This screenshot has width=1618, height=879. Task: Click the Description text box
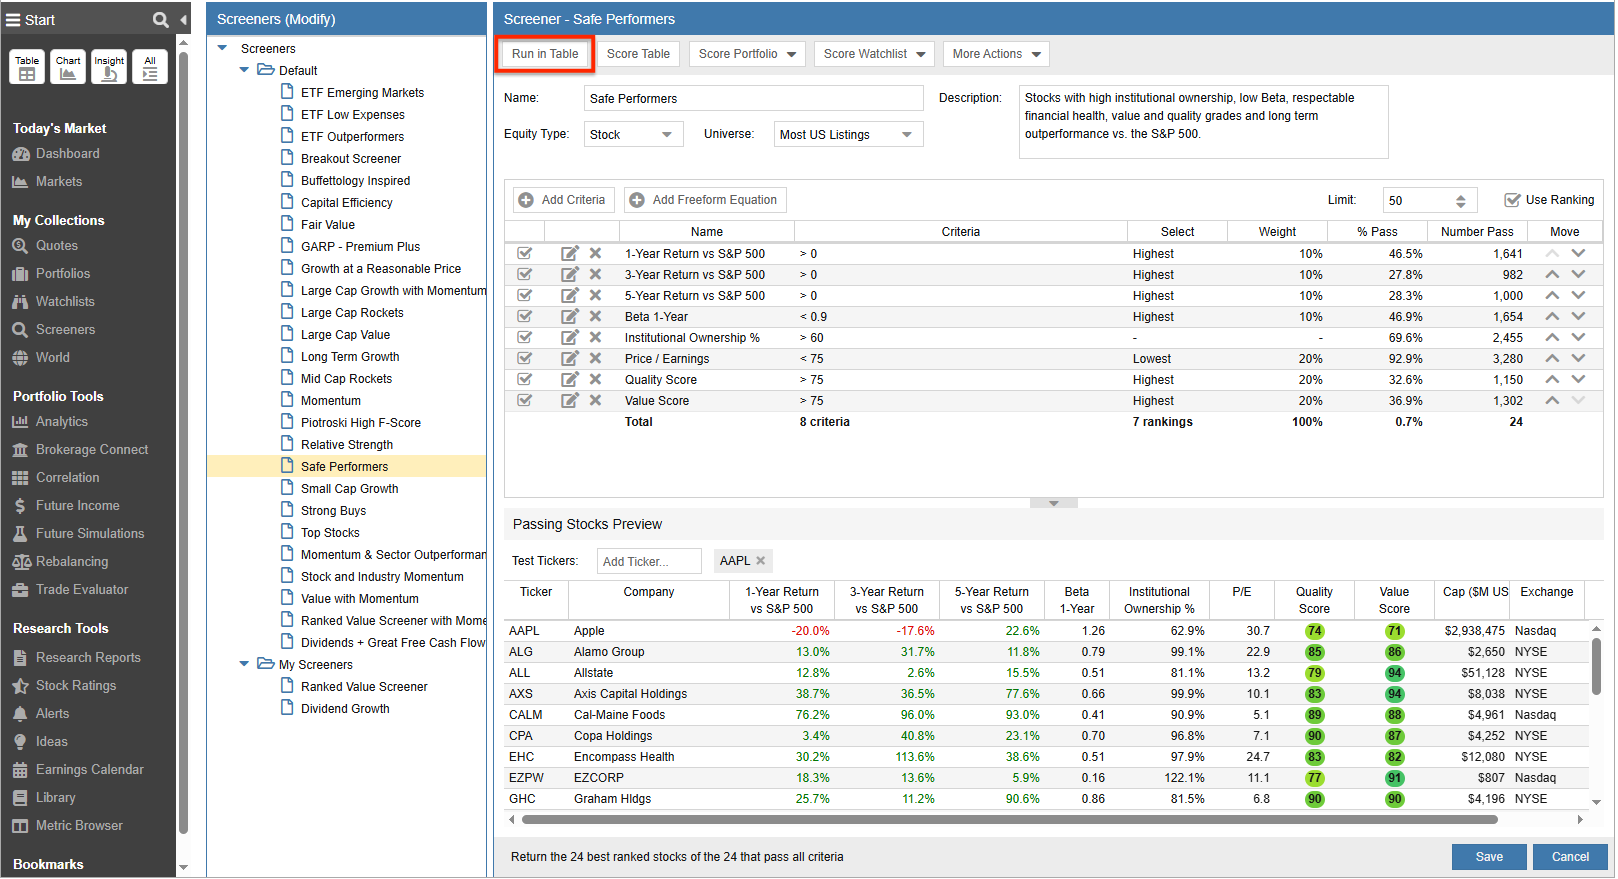coord(1203,122)
